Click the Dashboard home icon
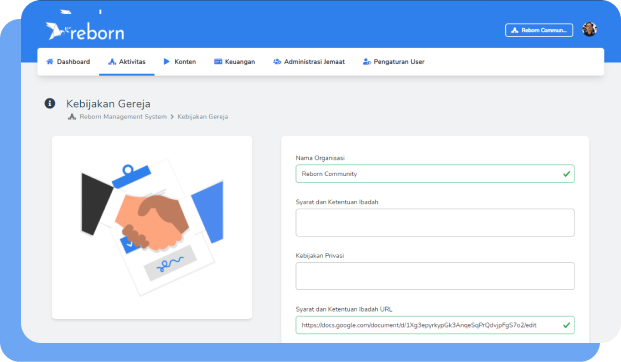Image resolution: width=621 pixels, height=362 pixels. (x=50, y=62)
